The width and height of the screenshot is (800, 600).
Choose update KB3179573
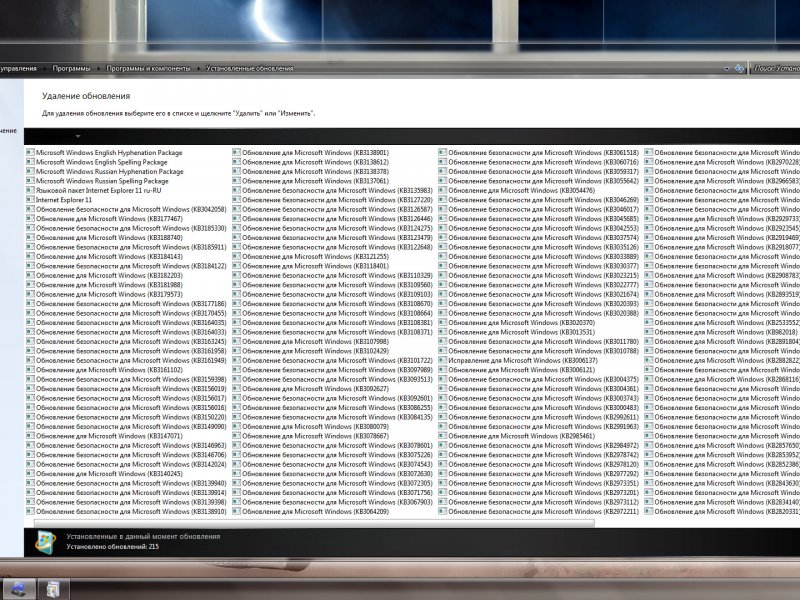(105, 294)
